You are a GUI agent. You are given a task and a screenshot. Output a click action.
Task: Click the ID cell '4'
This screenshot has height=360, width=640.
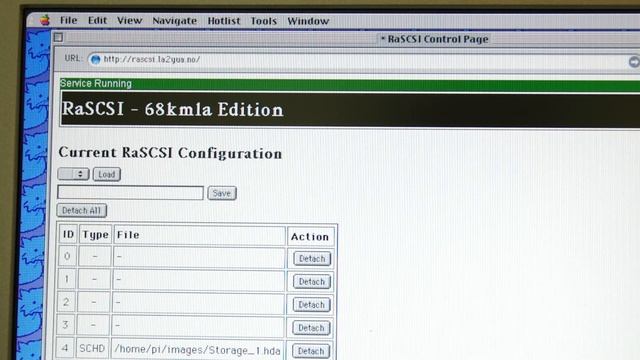[x=65, y=348]
